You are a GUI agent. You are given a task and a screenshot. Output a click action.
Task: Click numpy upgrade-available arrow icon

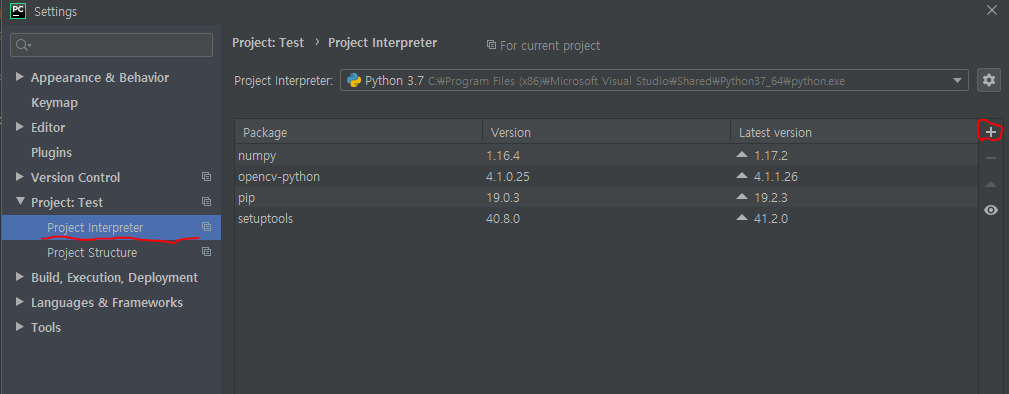[742, 155]
